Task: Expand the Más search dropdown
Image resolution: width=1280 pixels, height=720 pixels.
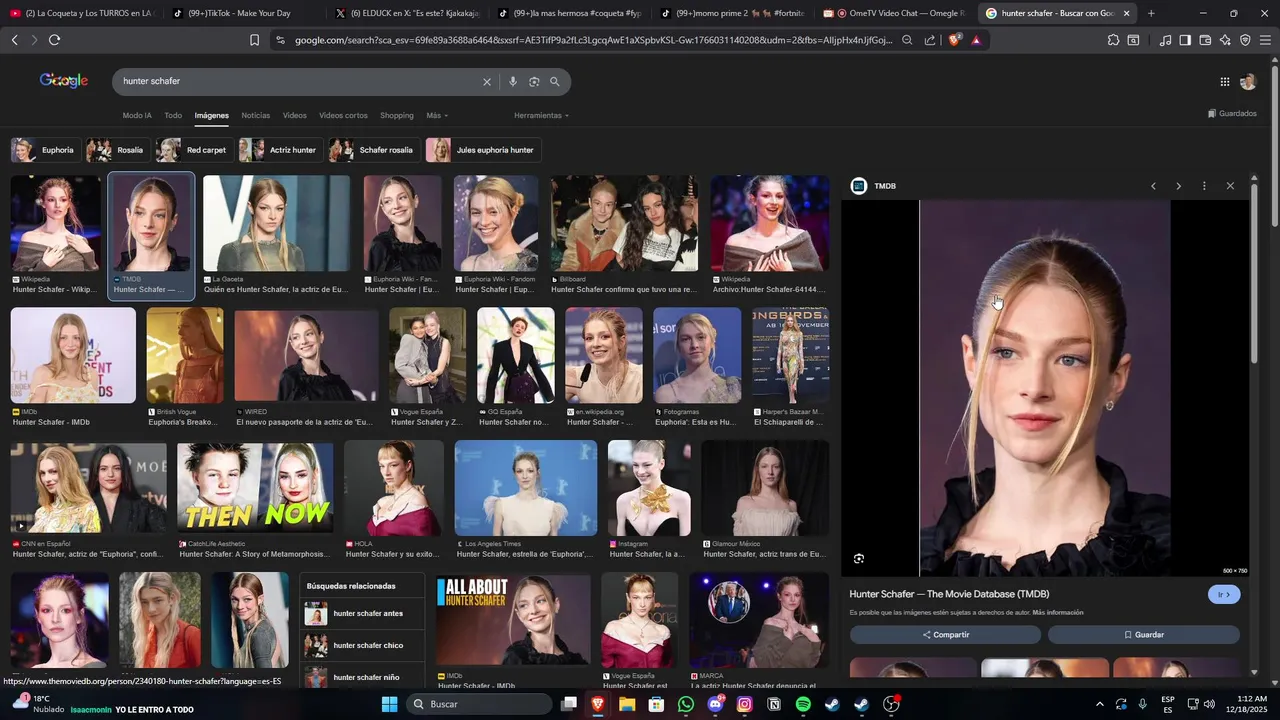Action: 437,116
